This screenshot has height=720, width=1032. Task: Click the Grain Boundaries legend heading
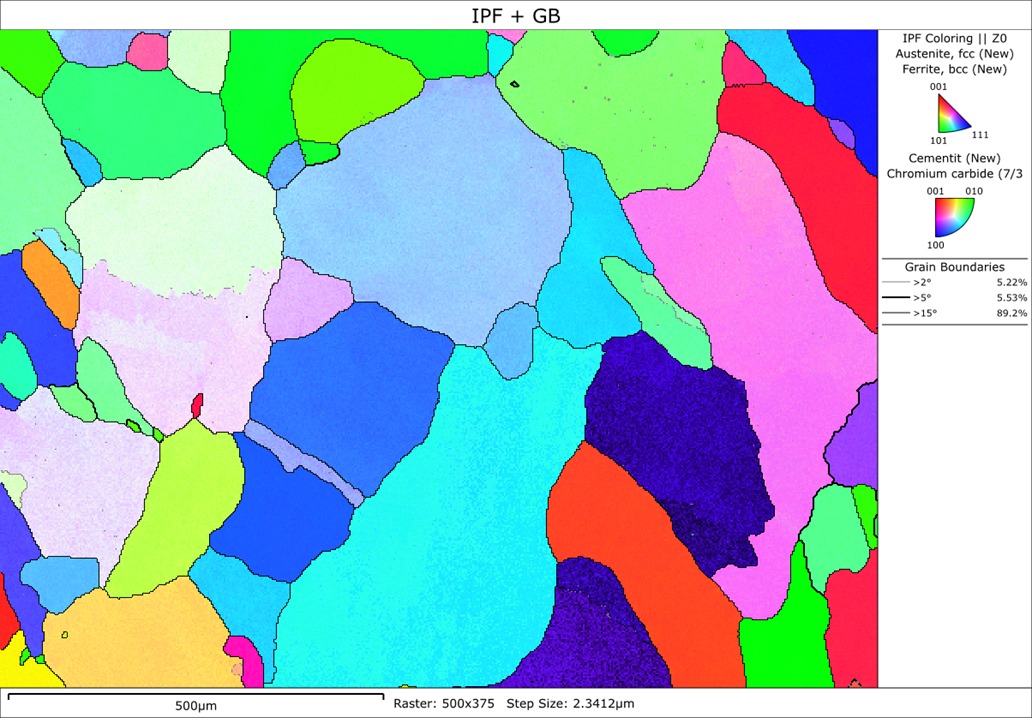(954, 267)
